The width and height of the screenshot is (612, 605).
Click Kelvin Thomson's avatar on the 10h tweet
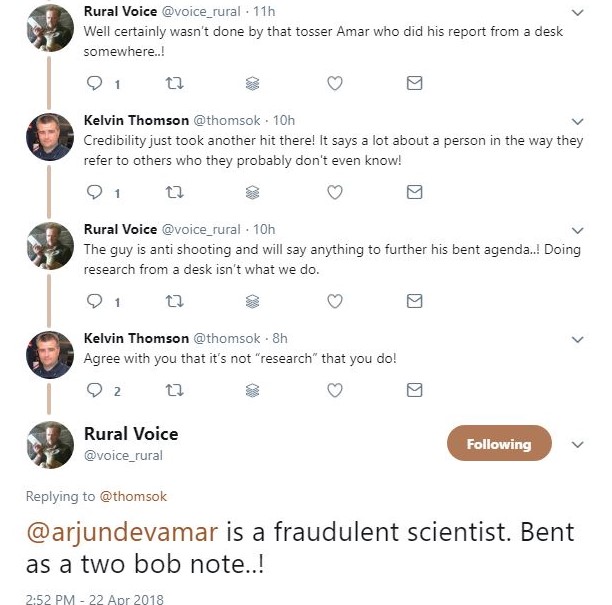(x=50, y=137)
